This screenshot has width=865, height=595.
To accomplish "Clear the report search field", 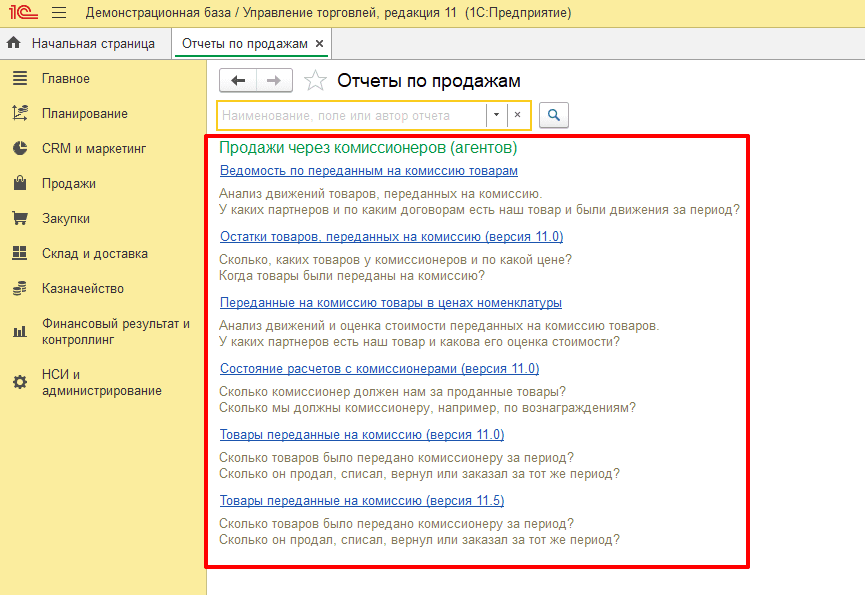I will tap(518, 116).
